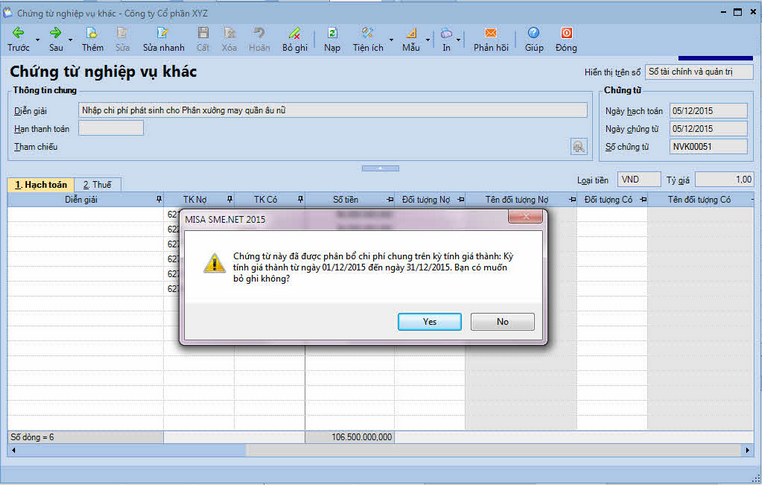Viewport: 762px width, 485px height.
Task: Expand the Trước dropdown arrow
Action: 37,40
